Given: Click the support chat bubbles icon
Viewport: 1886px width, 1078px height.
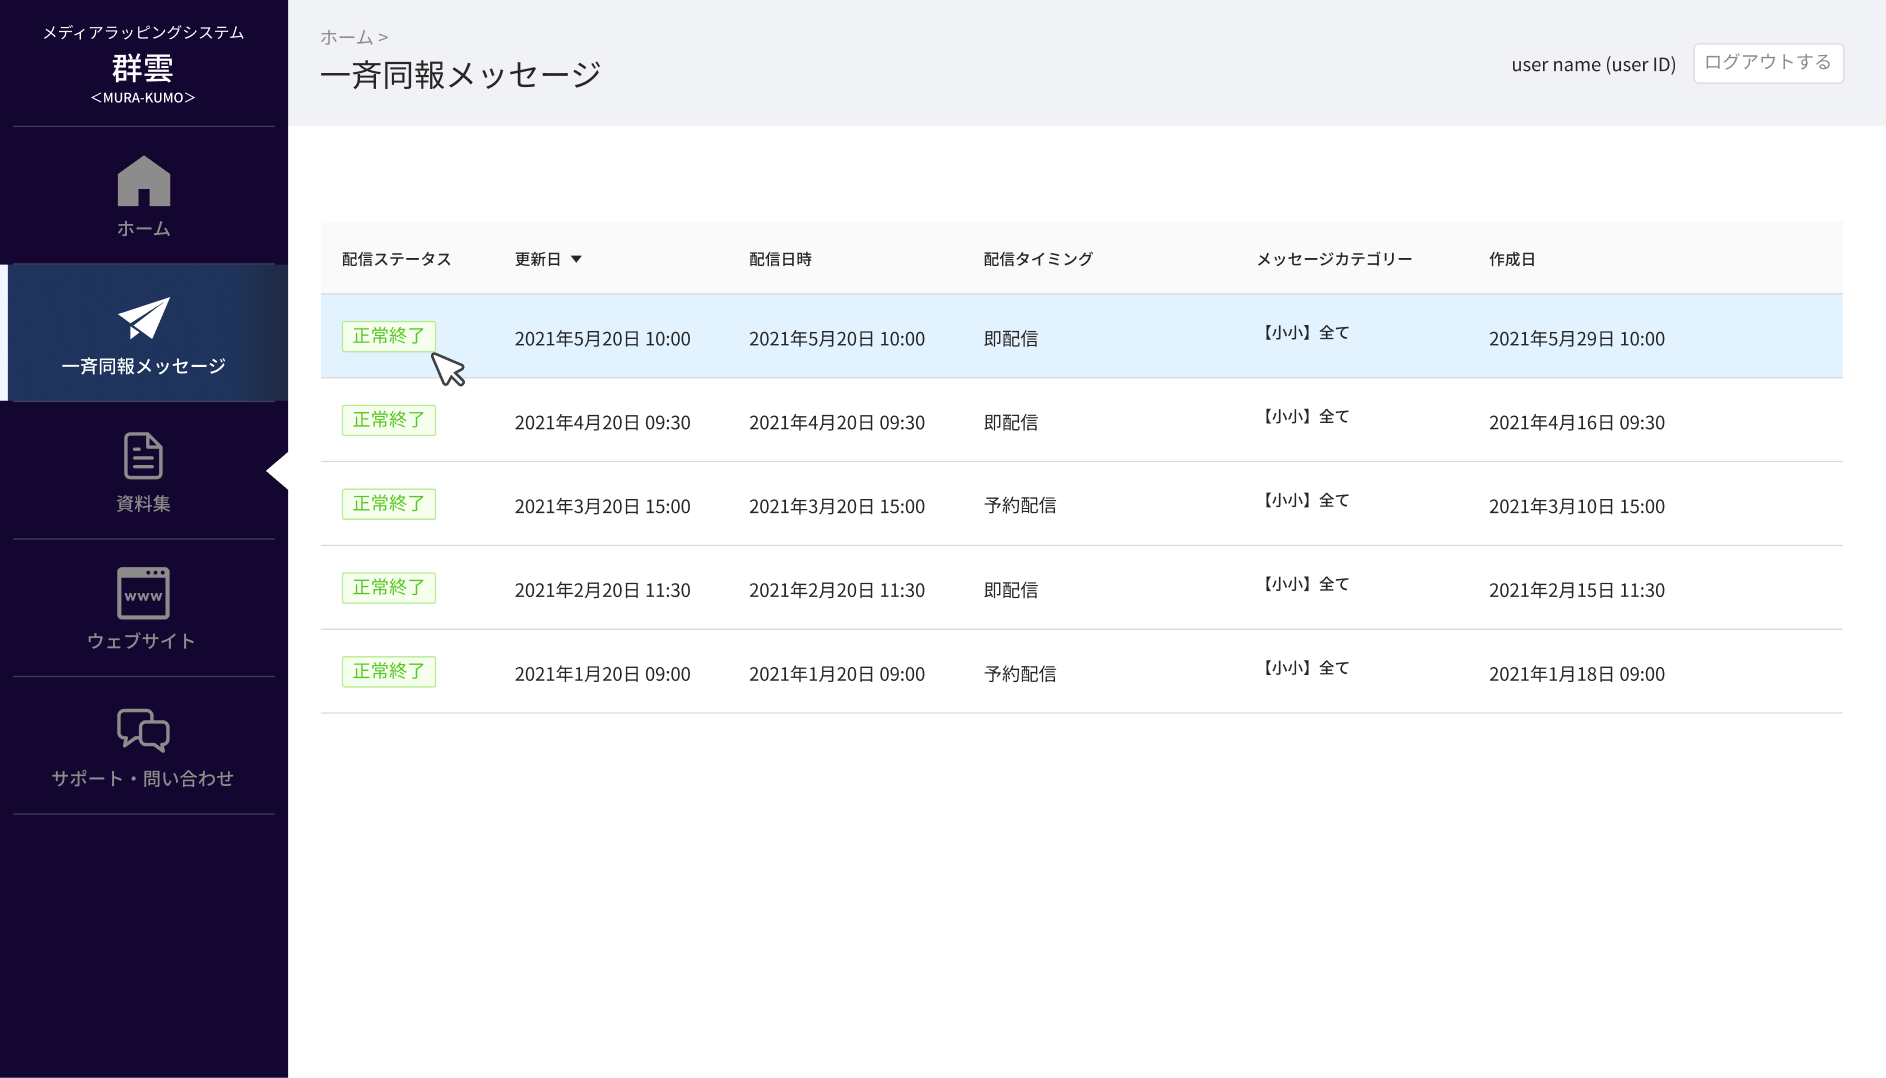Looking at the screenshot, I should (143, 730).
